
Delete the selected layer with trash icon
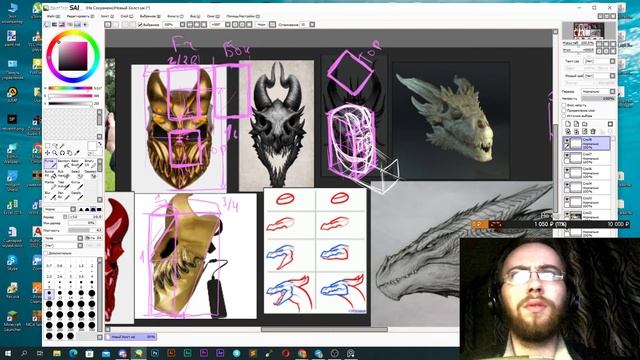[593, 131]
